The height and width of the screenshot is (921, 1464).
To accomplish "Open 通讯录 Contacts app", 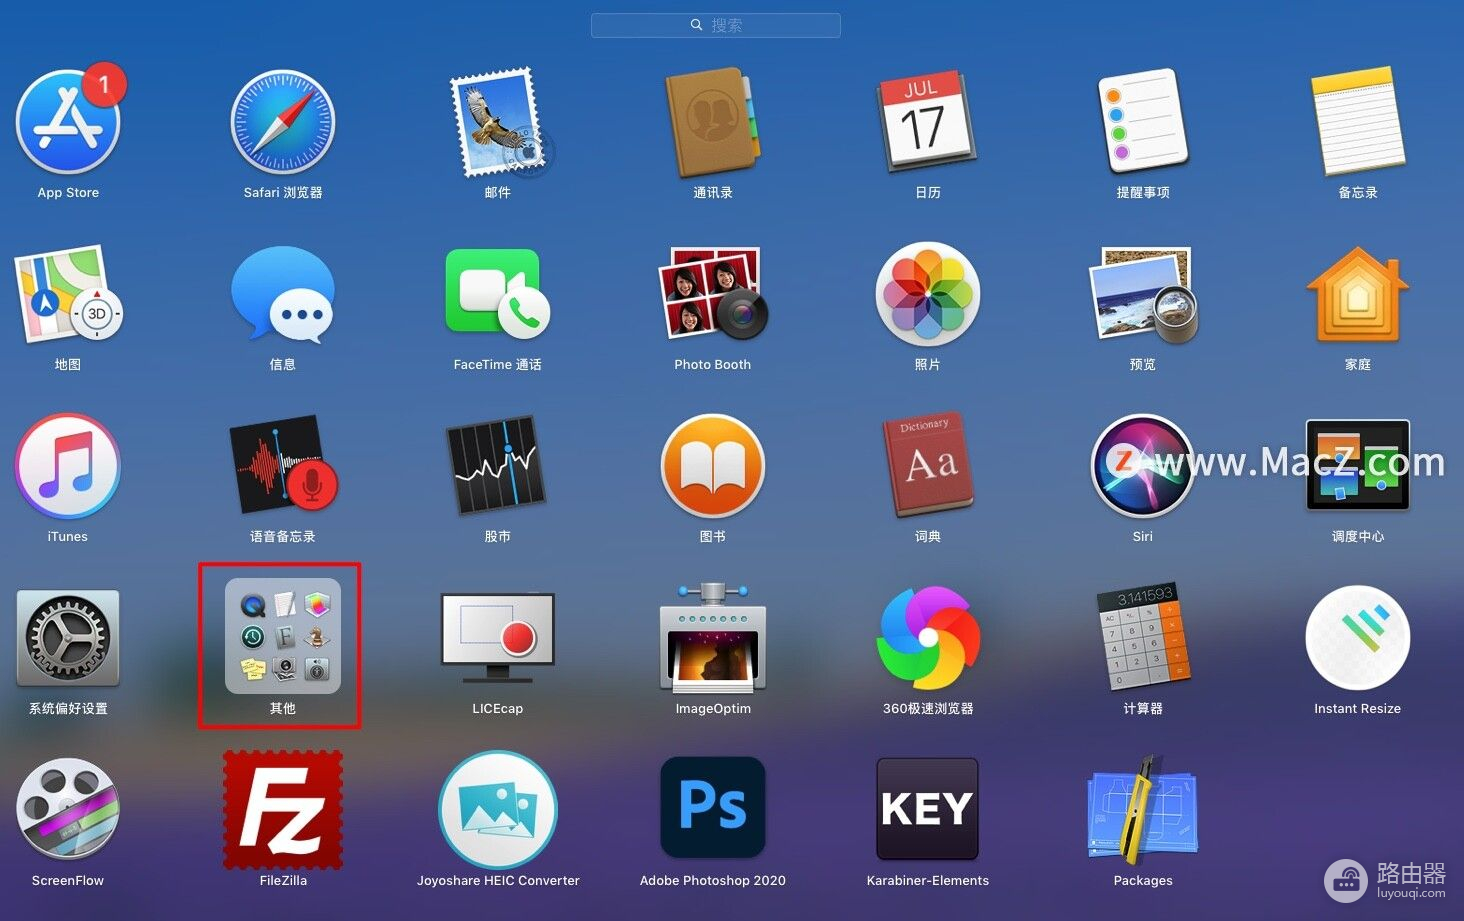I will [713, 122].
